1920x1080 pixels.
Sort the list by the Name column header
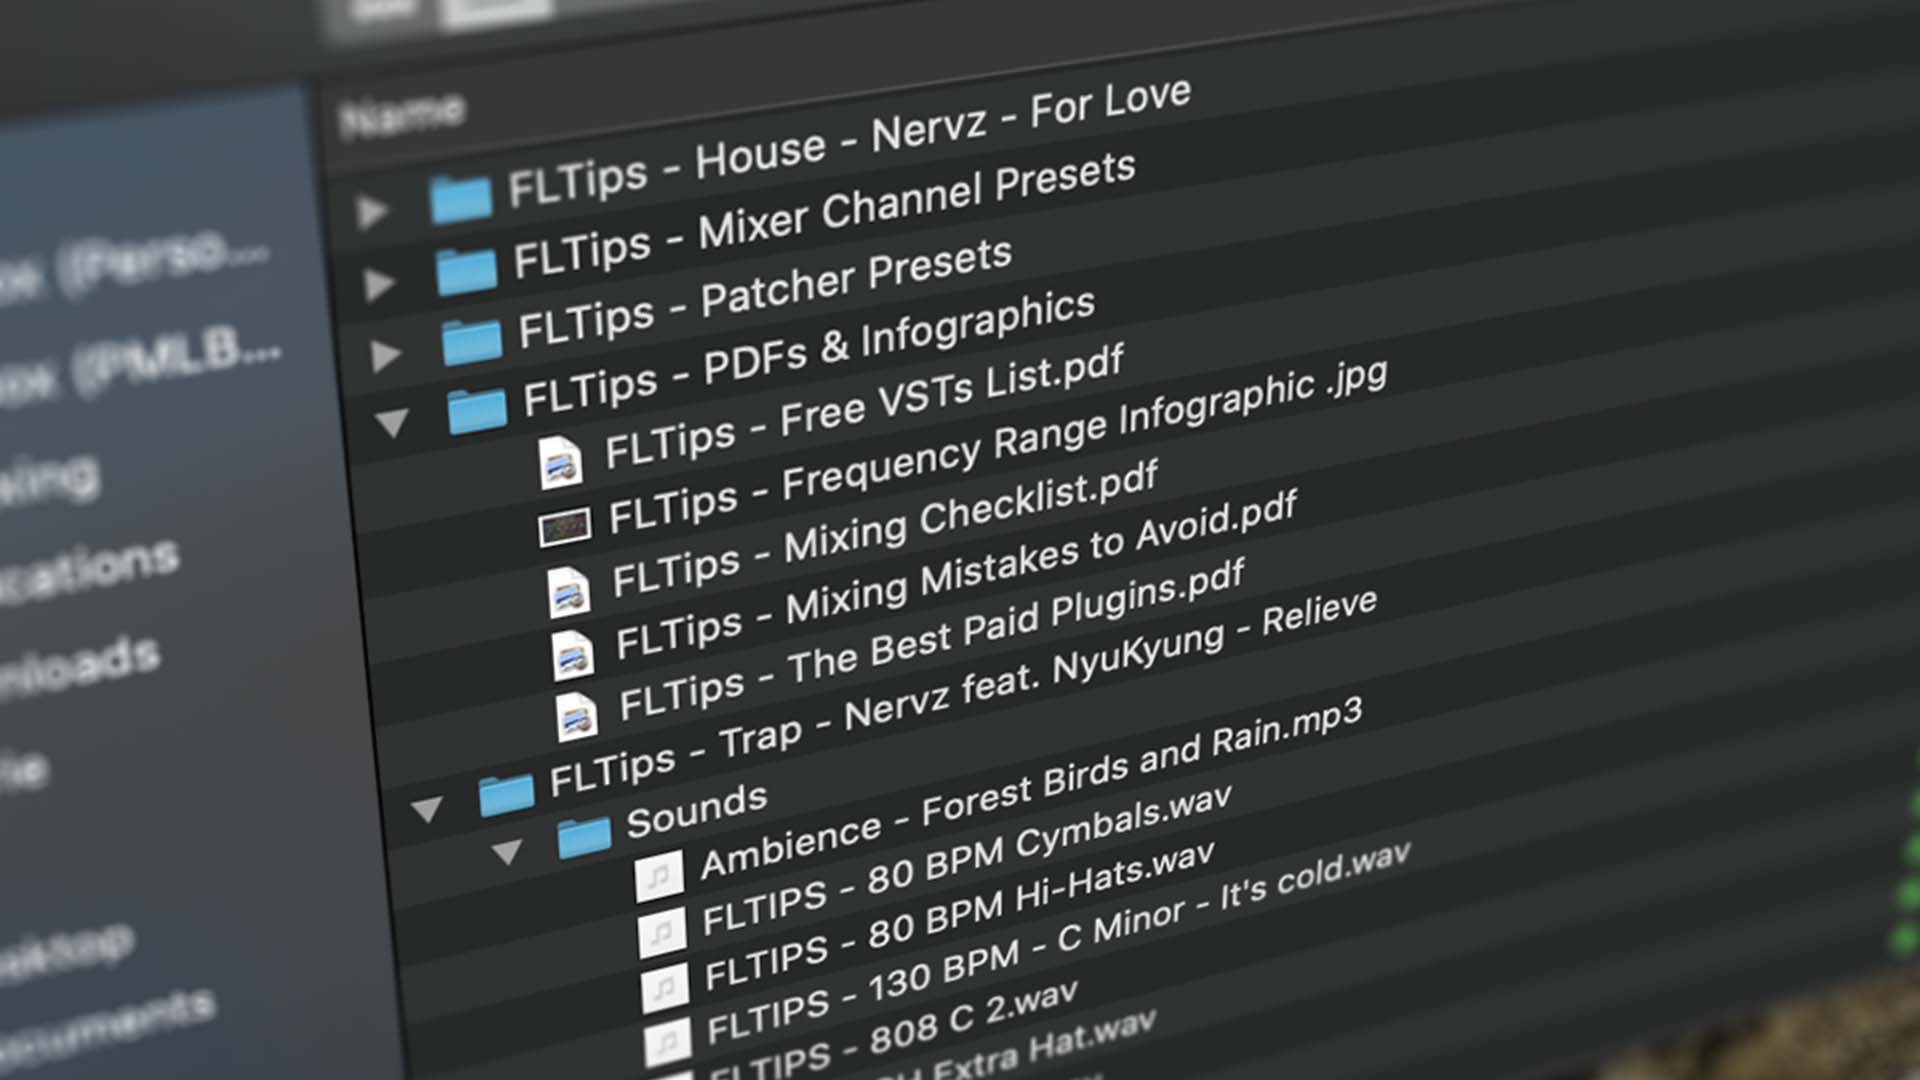tap(402, 117)
